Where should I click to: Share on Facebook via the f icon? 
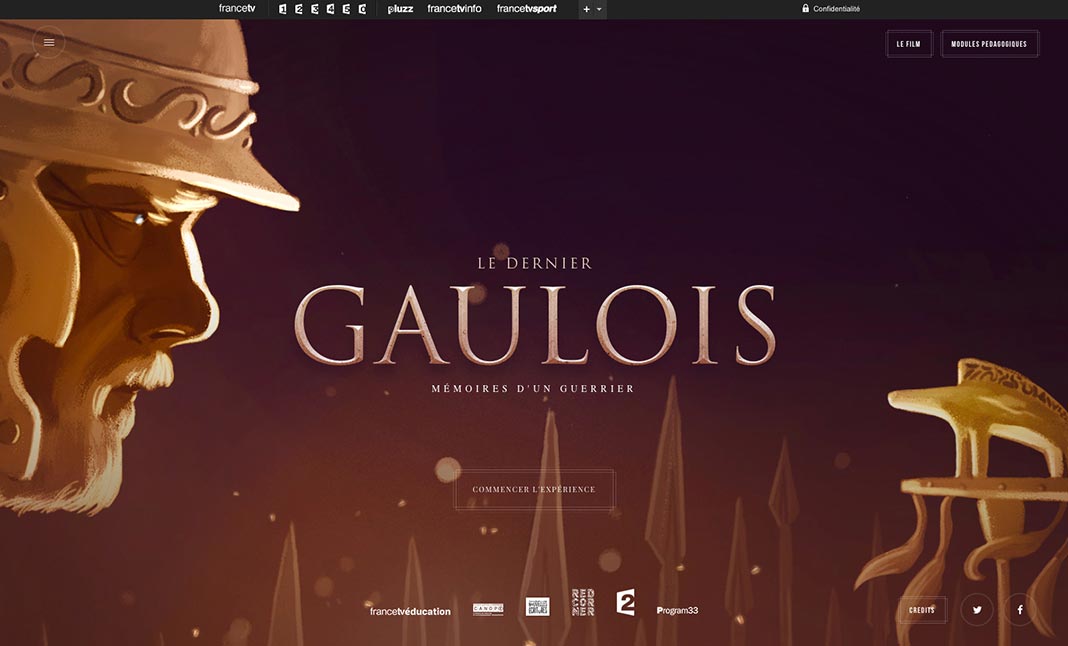1020,610
